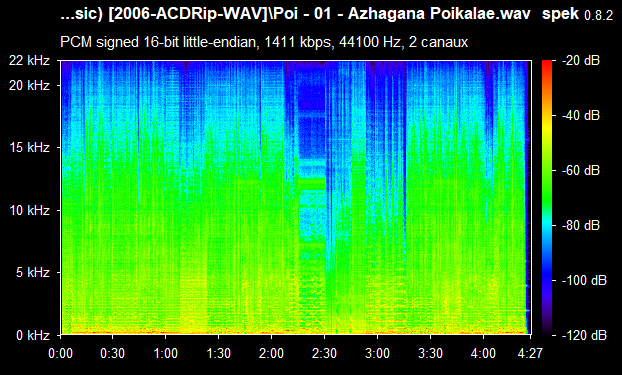
Task: Select the 10 kHz frequency label
Action: [29, 210]
